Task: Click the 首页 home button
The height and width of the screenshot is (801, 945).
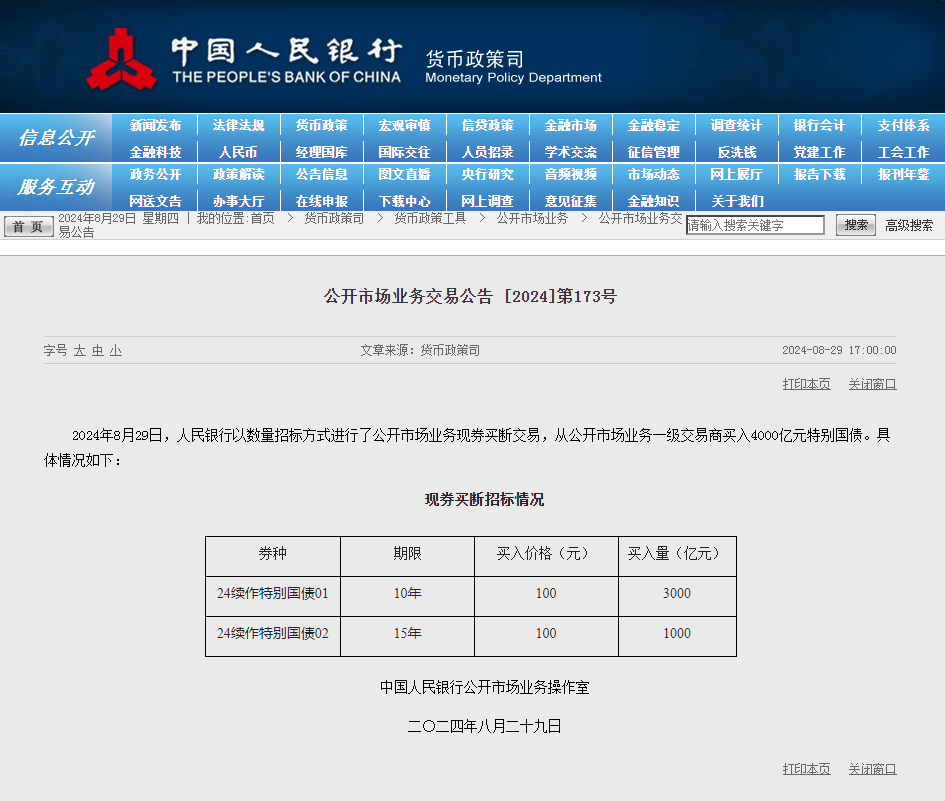Action: pyautogui.click(x=27, y=225)
